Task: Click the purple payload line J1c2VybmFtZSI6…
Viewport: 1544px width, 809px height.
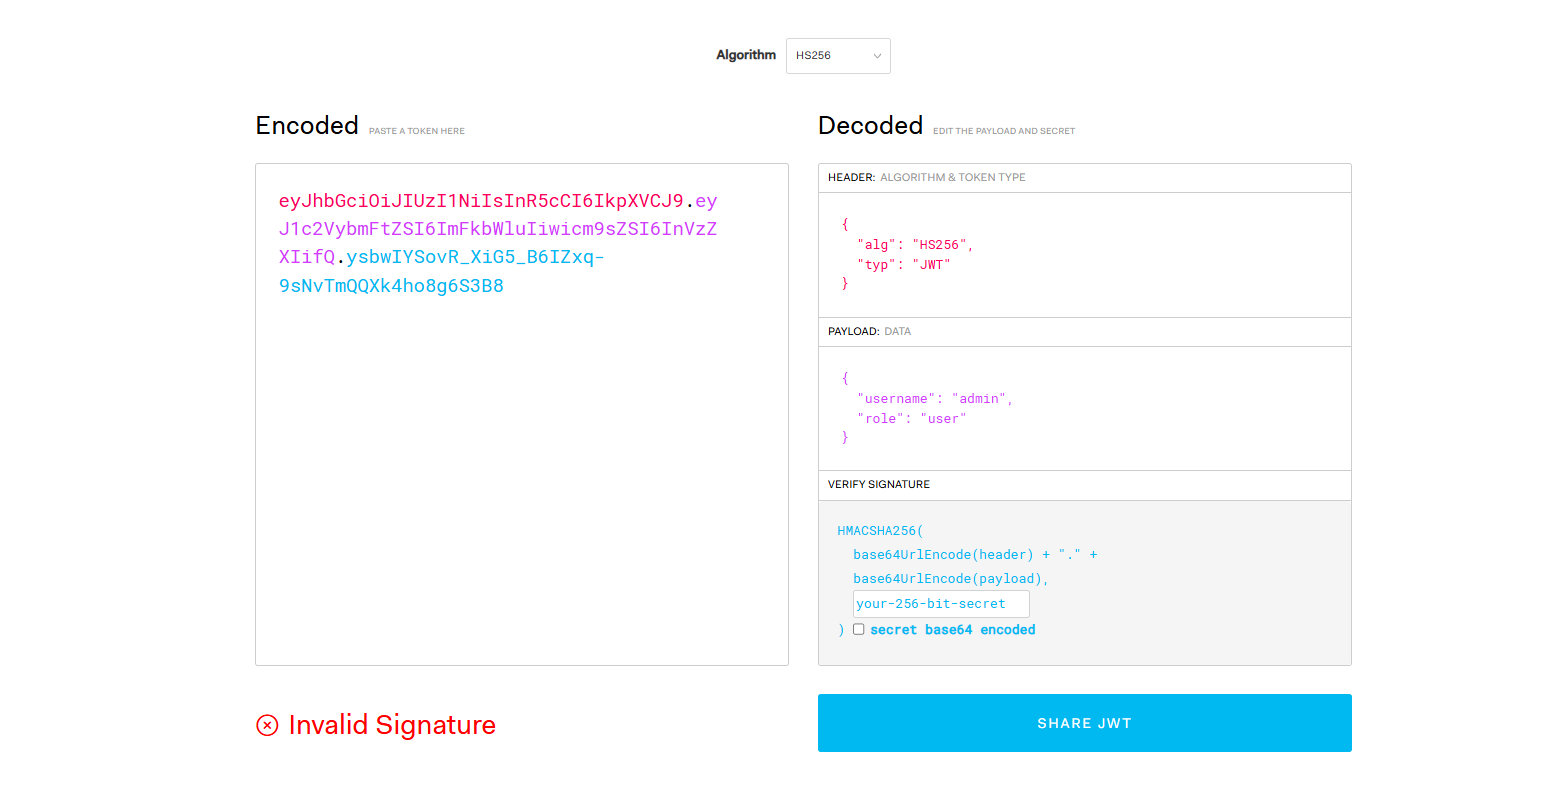Action: click(498, 229)
